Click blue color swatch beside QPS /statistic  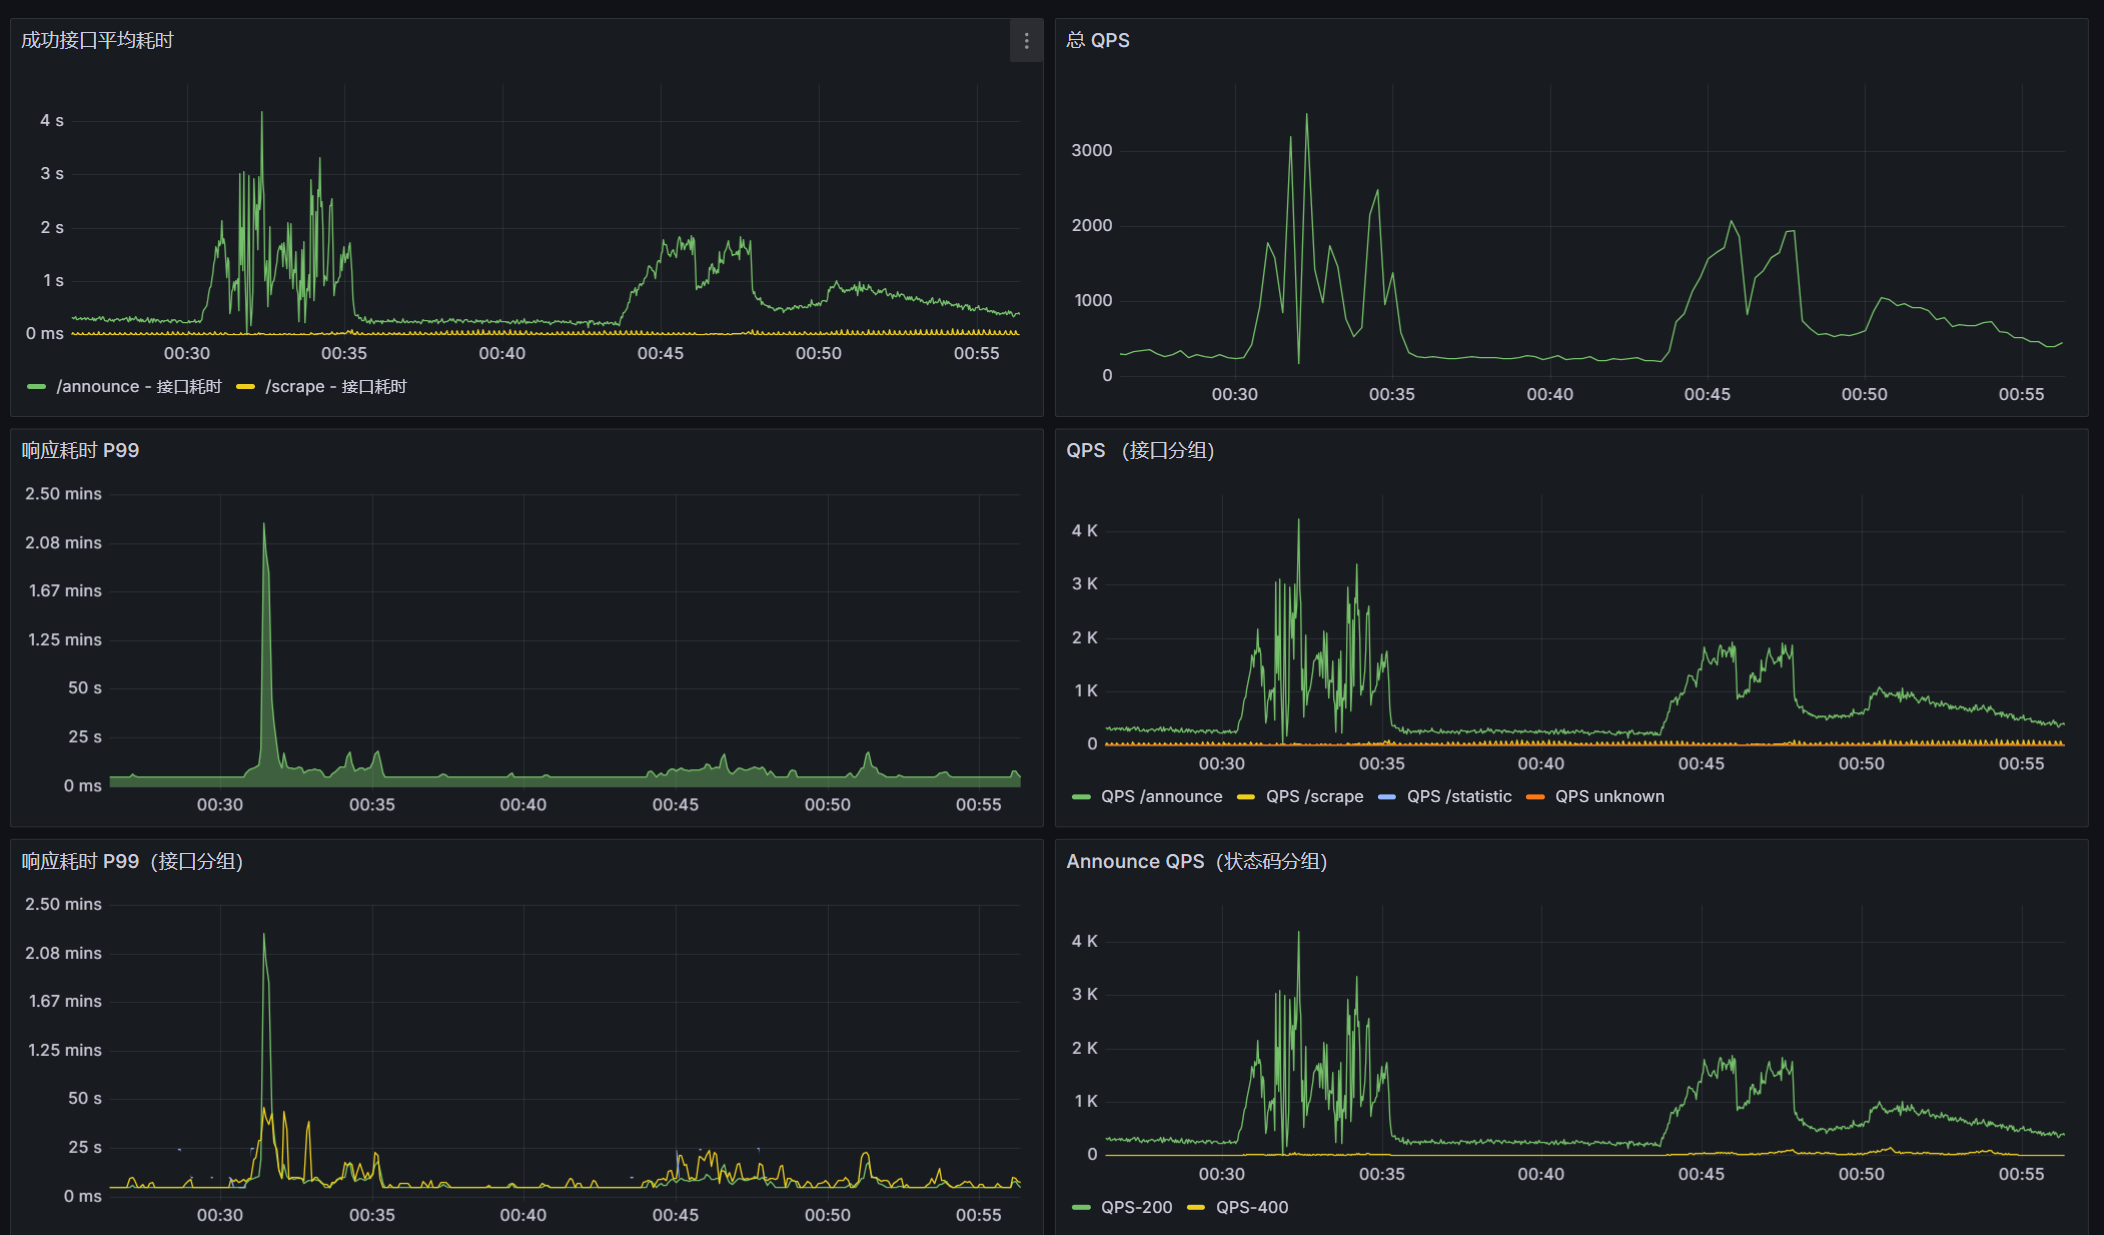click(1387, 797)
